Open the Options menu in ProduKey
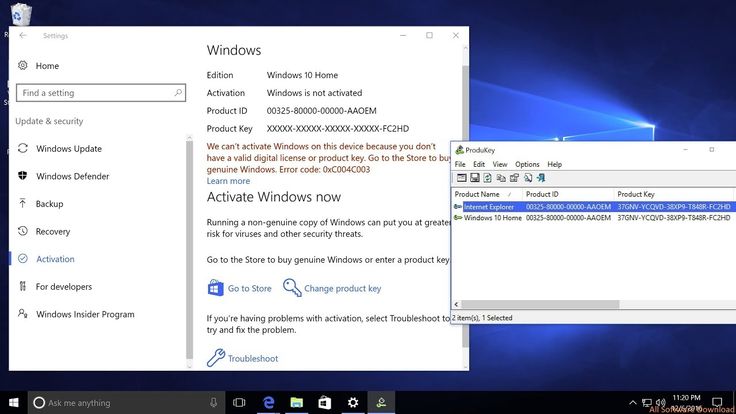736x414 pixels. (527, 164)
